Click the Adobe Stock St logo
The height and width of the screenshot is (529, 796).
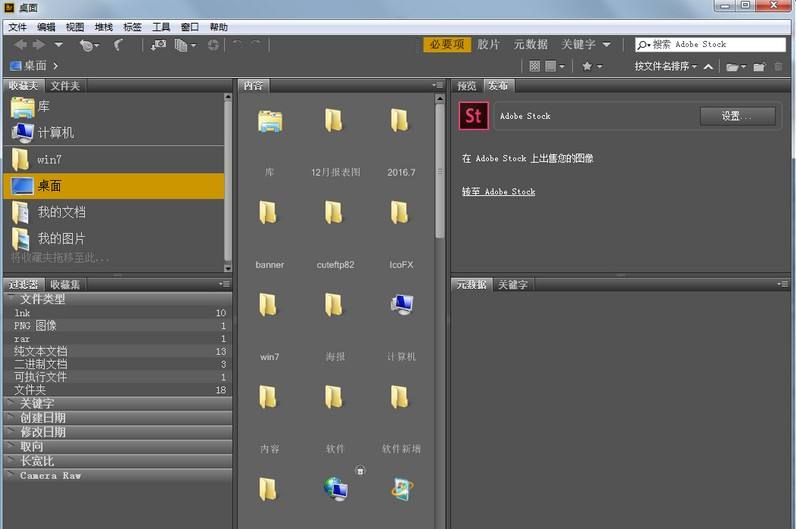[473, 116]
